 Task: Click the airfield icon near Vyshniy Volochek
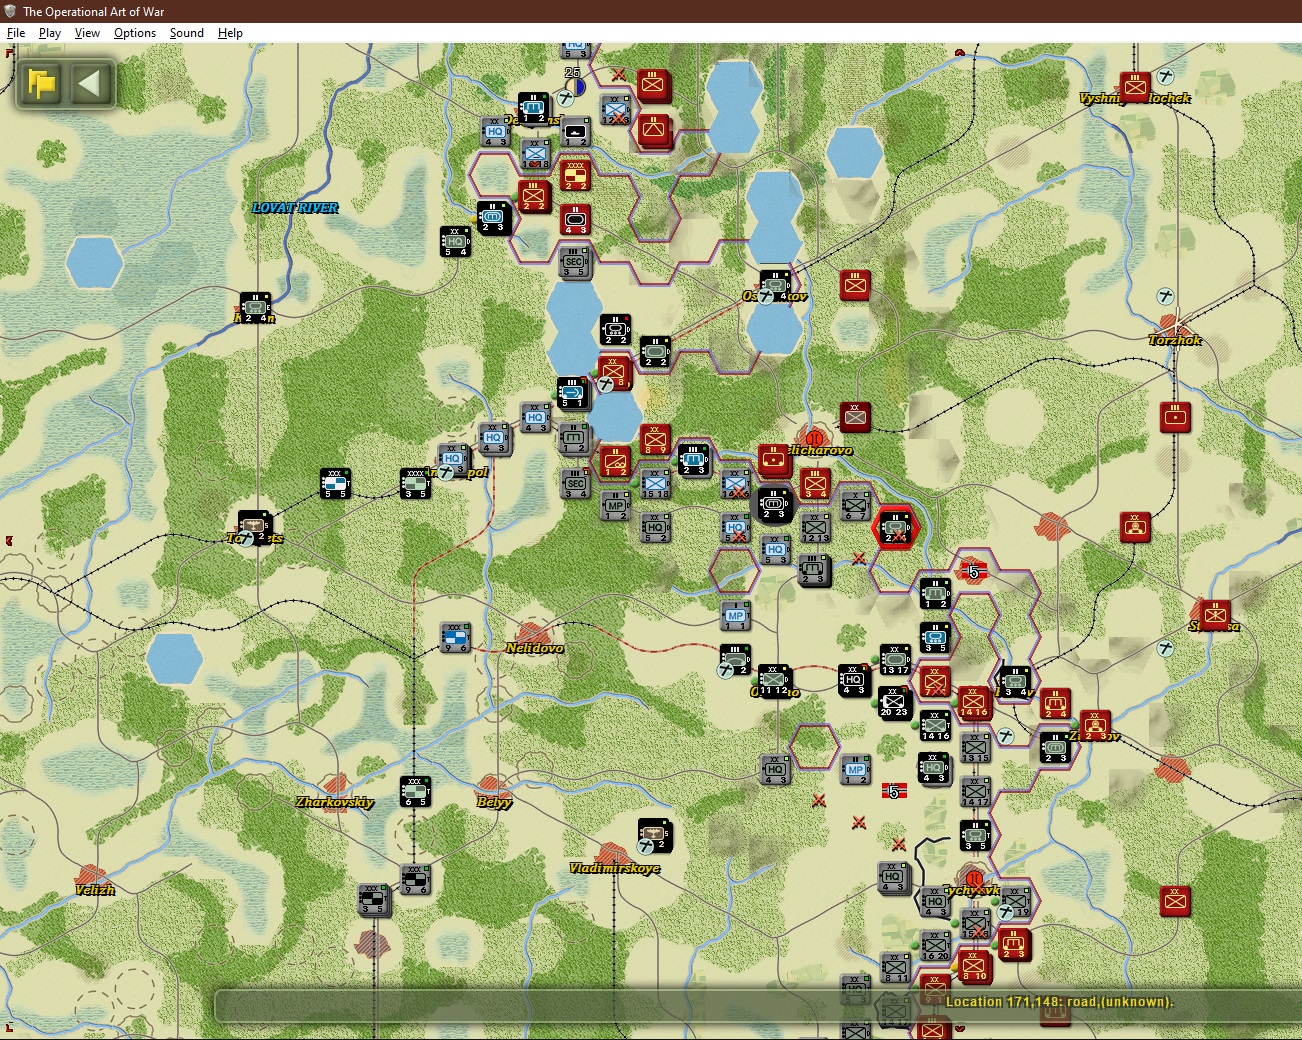point(1165,76)
